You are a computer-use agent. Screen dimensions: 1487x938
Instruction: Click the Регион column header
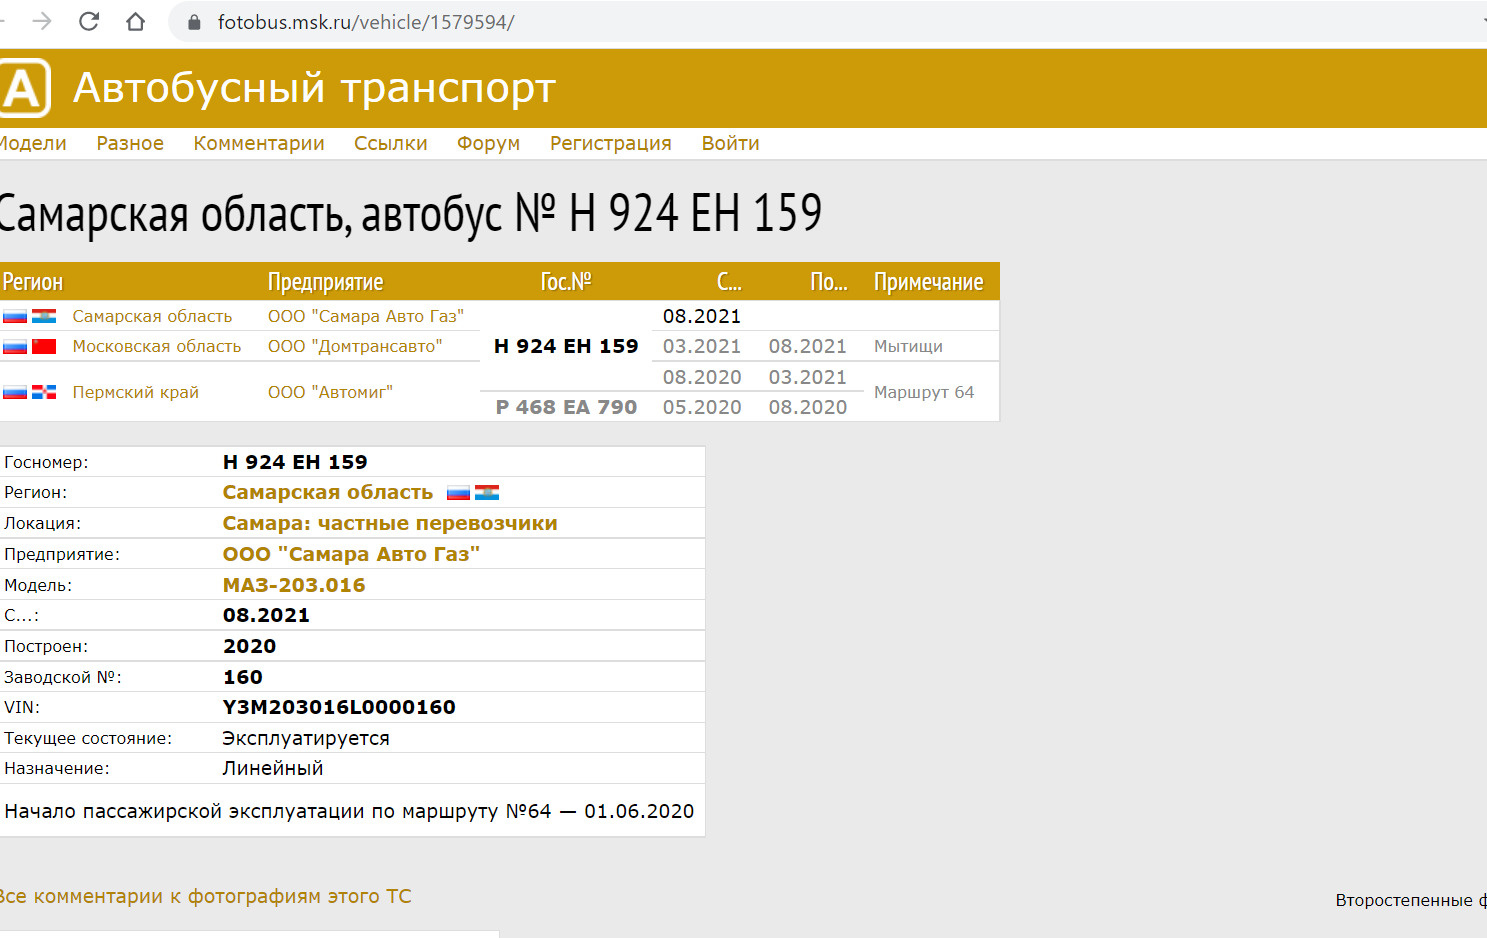point(33,282)
